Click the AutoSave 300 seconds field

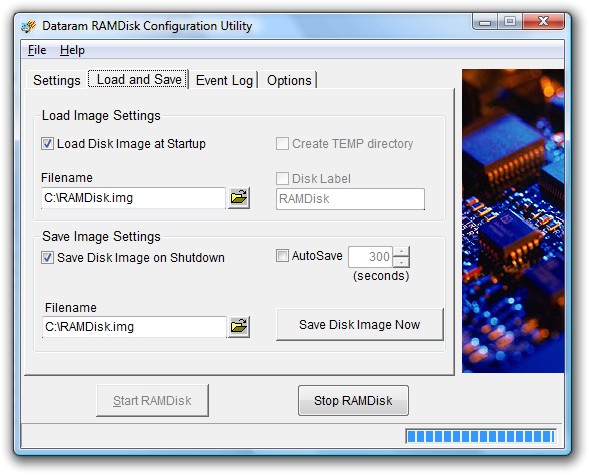coord(370,257)
